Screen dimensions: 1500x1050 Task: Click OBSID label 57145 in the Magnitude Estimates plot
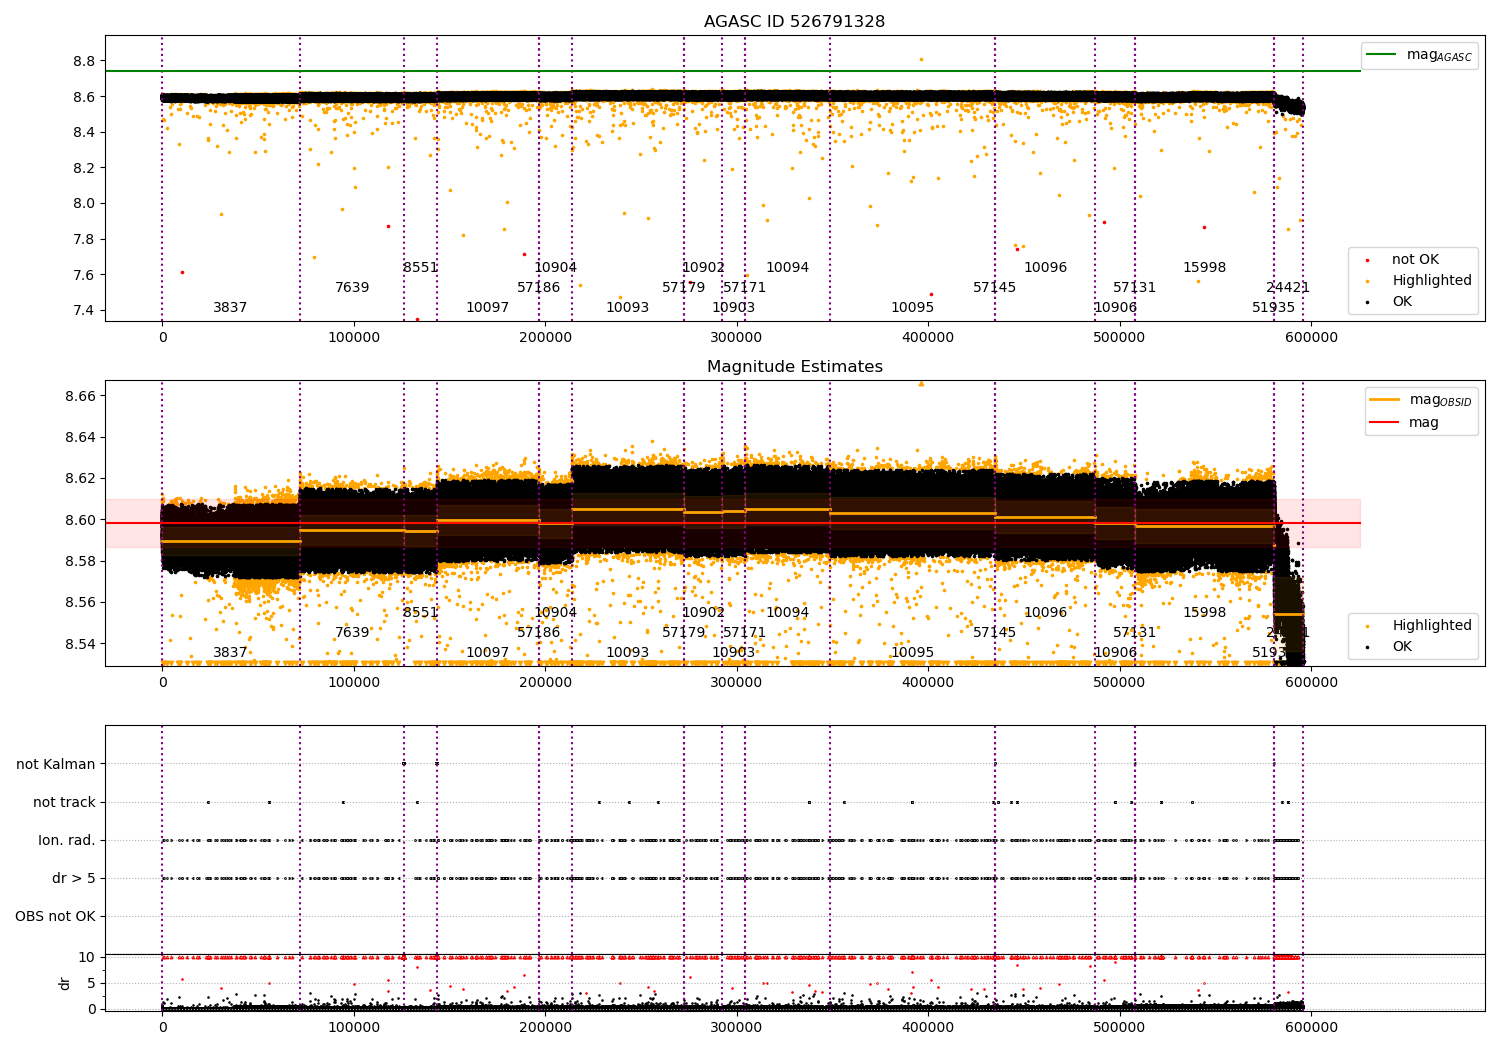994,633
